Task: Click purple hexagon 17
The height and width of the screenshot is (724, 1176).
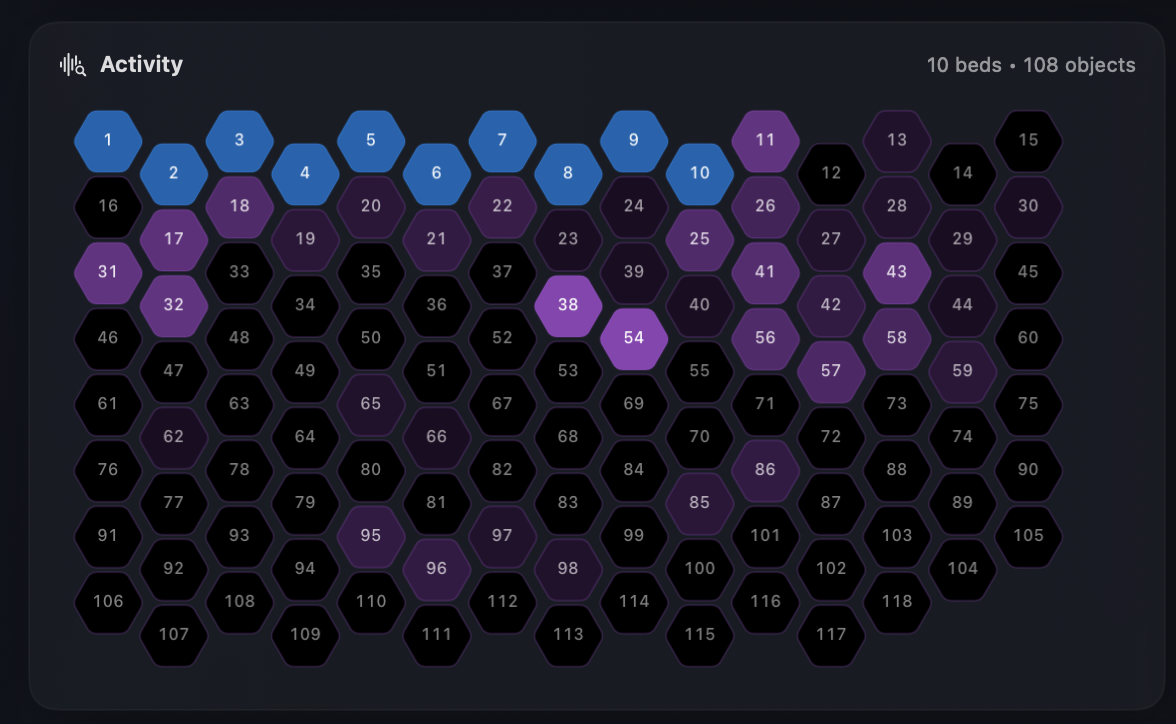Action: click(x=174, y=239)
